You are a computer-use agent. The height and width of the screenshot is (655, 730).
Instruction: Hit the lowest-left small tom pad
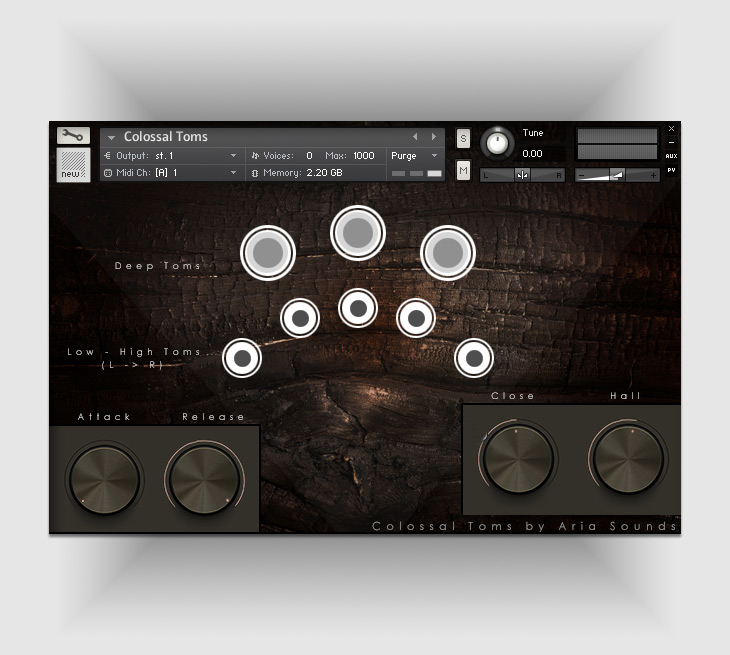tap(241, 357)
